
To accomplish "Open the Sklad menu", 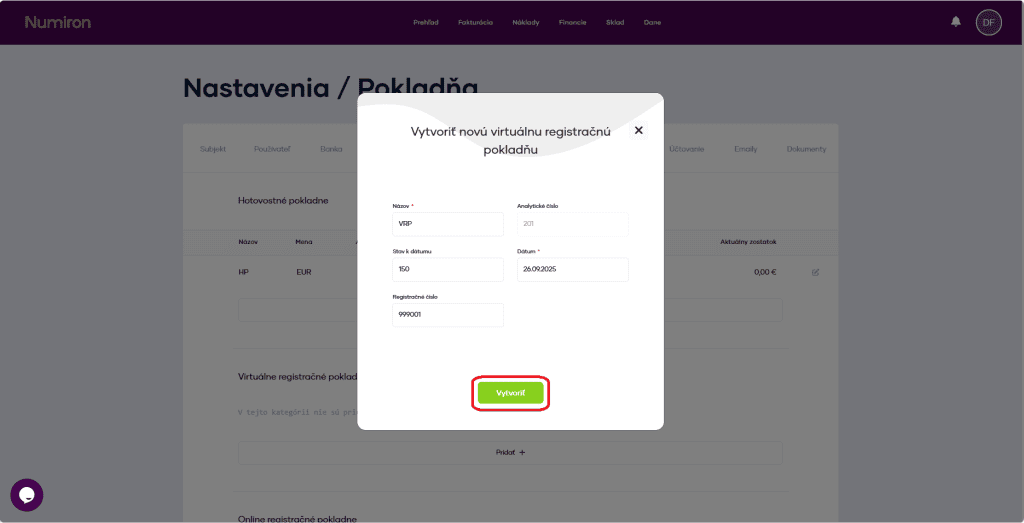I will coord(614,22).
